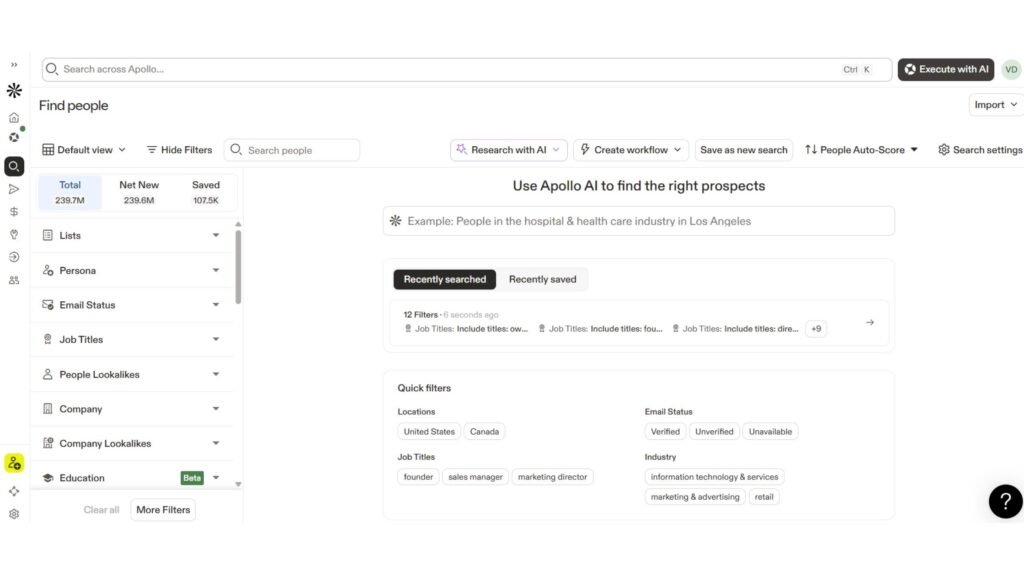Image resolution: width=1024 pixels, height=576 pixels.
Task: Open More Filters
Action: 162,509
